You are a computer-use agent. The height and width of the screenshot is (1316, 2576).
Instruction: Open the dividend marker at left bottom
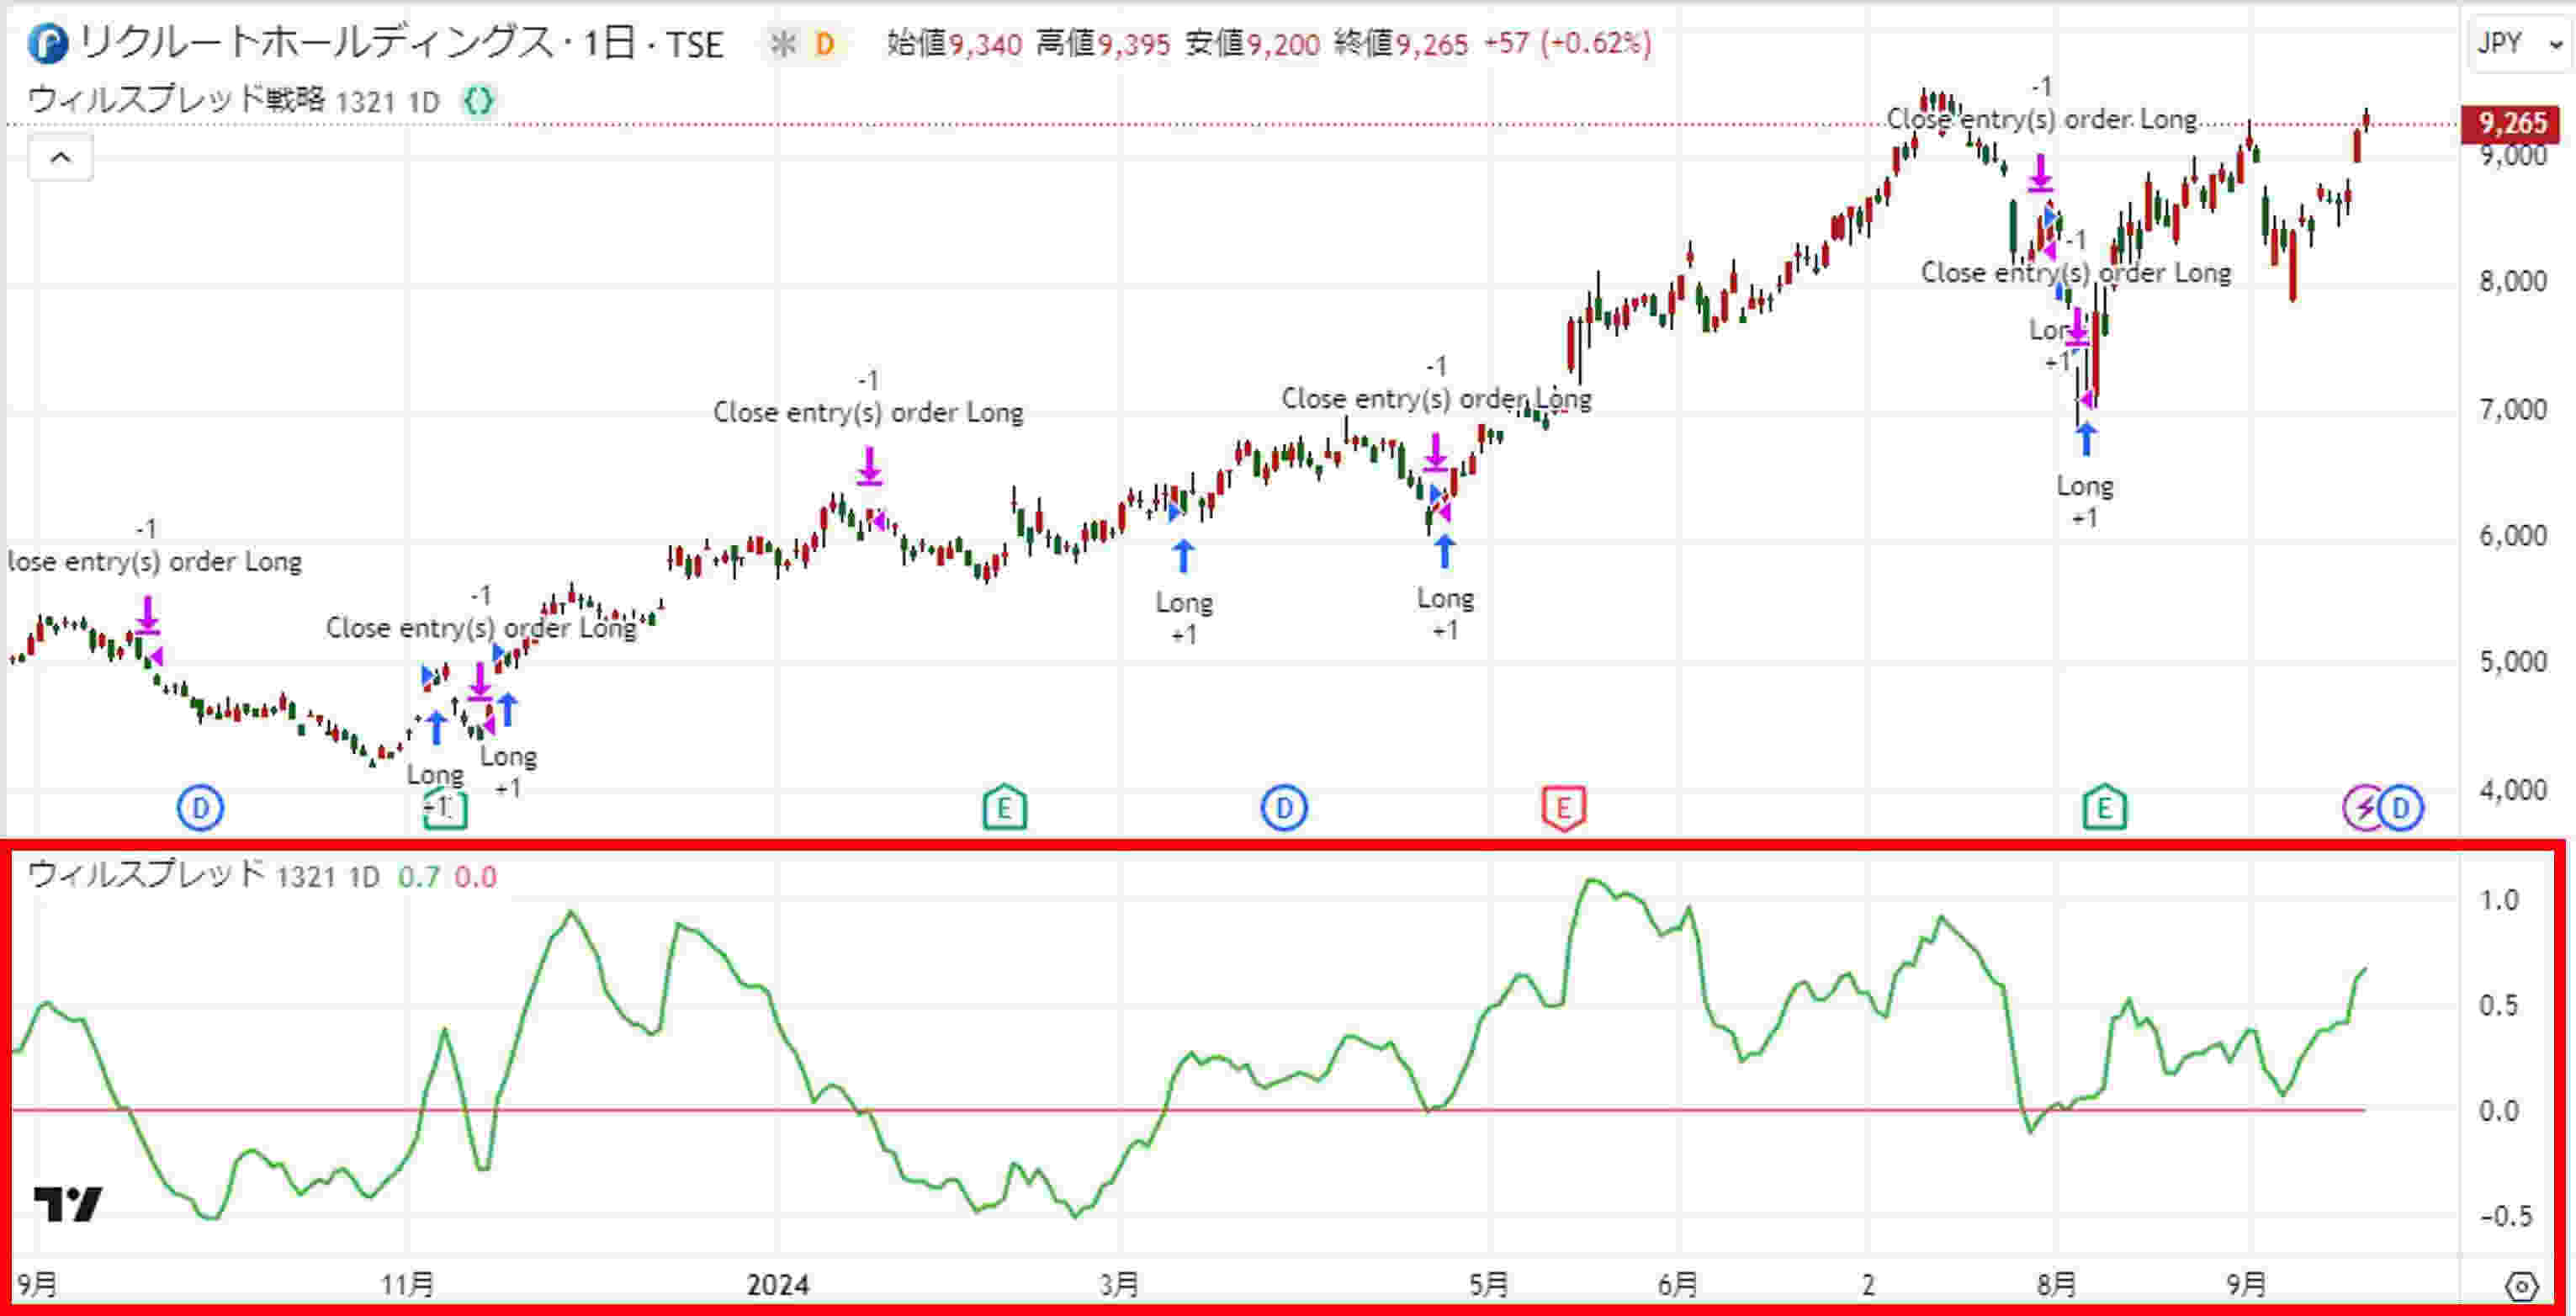(x=200, y=807)
